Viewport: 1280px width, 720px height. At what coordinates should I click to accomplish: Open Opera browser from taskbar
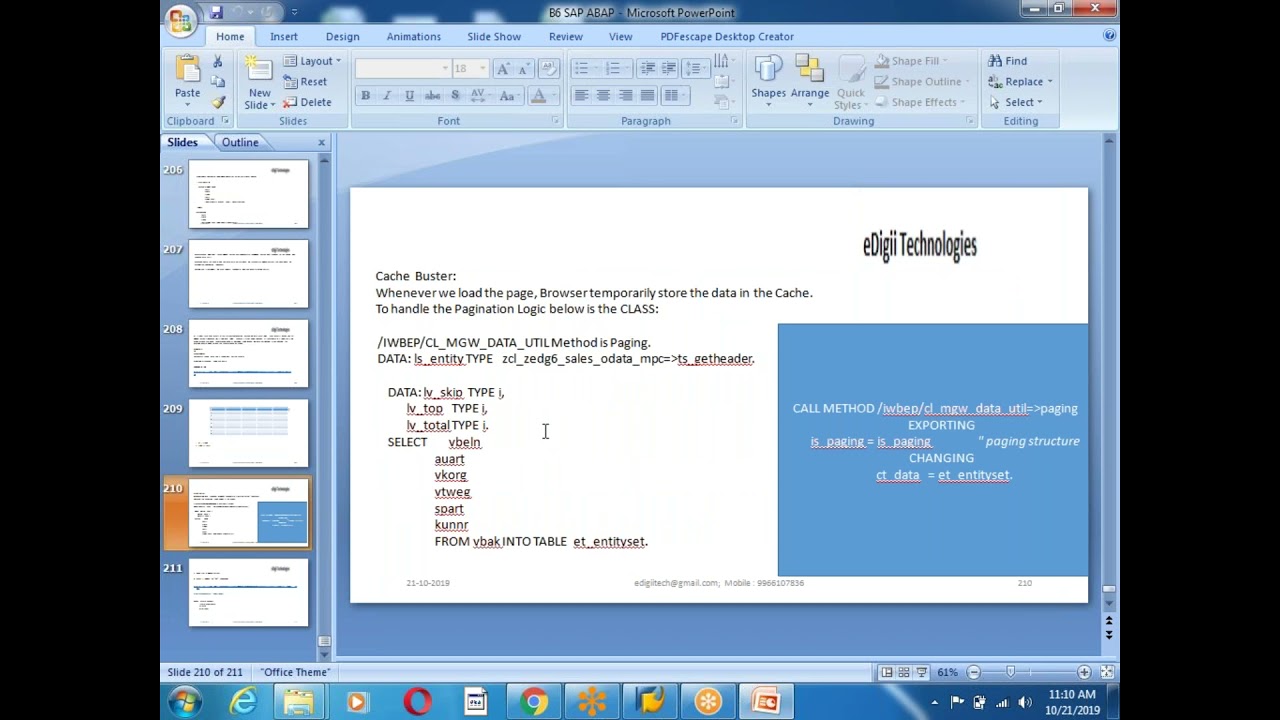pos(417,702)
